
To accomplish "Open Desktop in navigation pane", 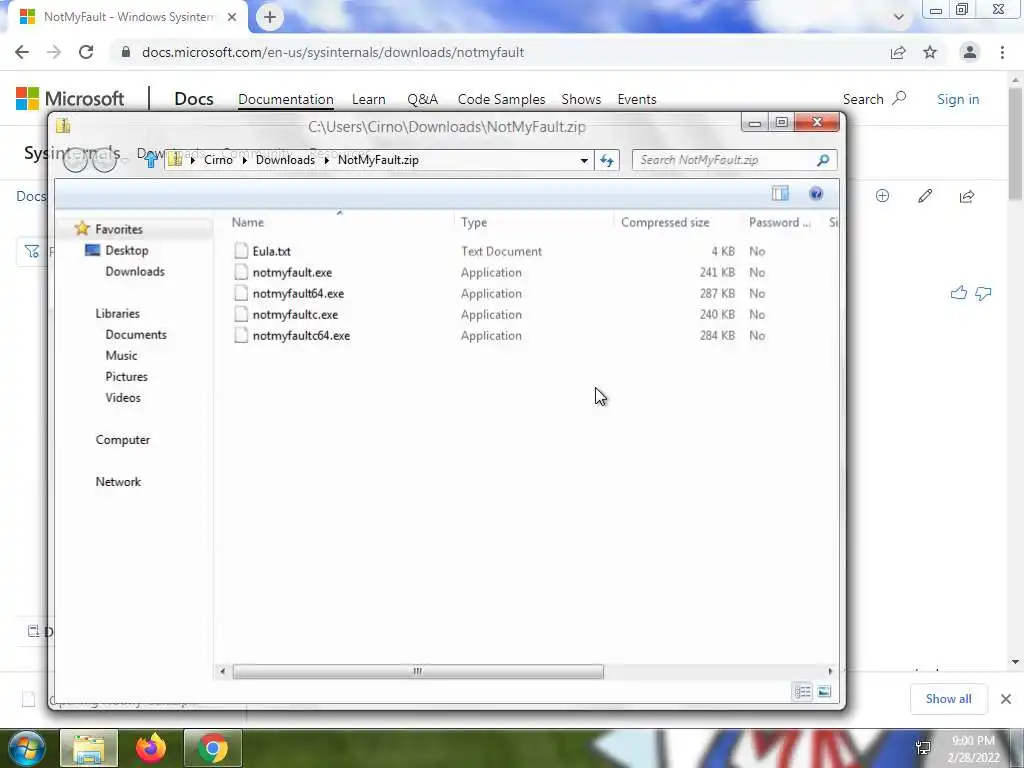I will (127, 250).
